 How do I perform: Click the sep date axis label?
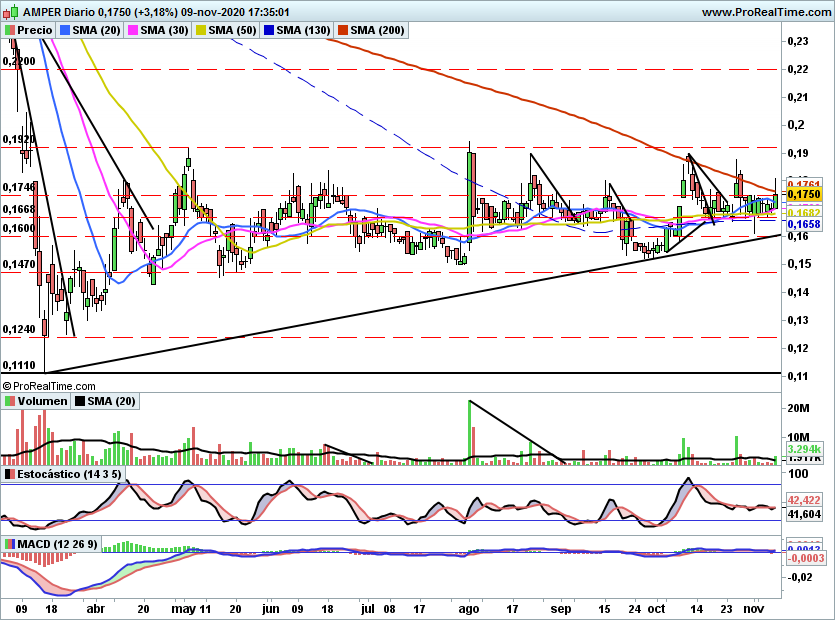click(561, 609)
